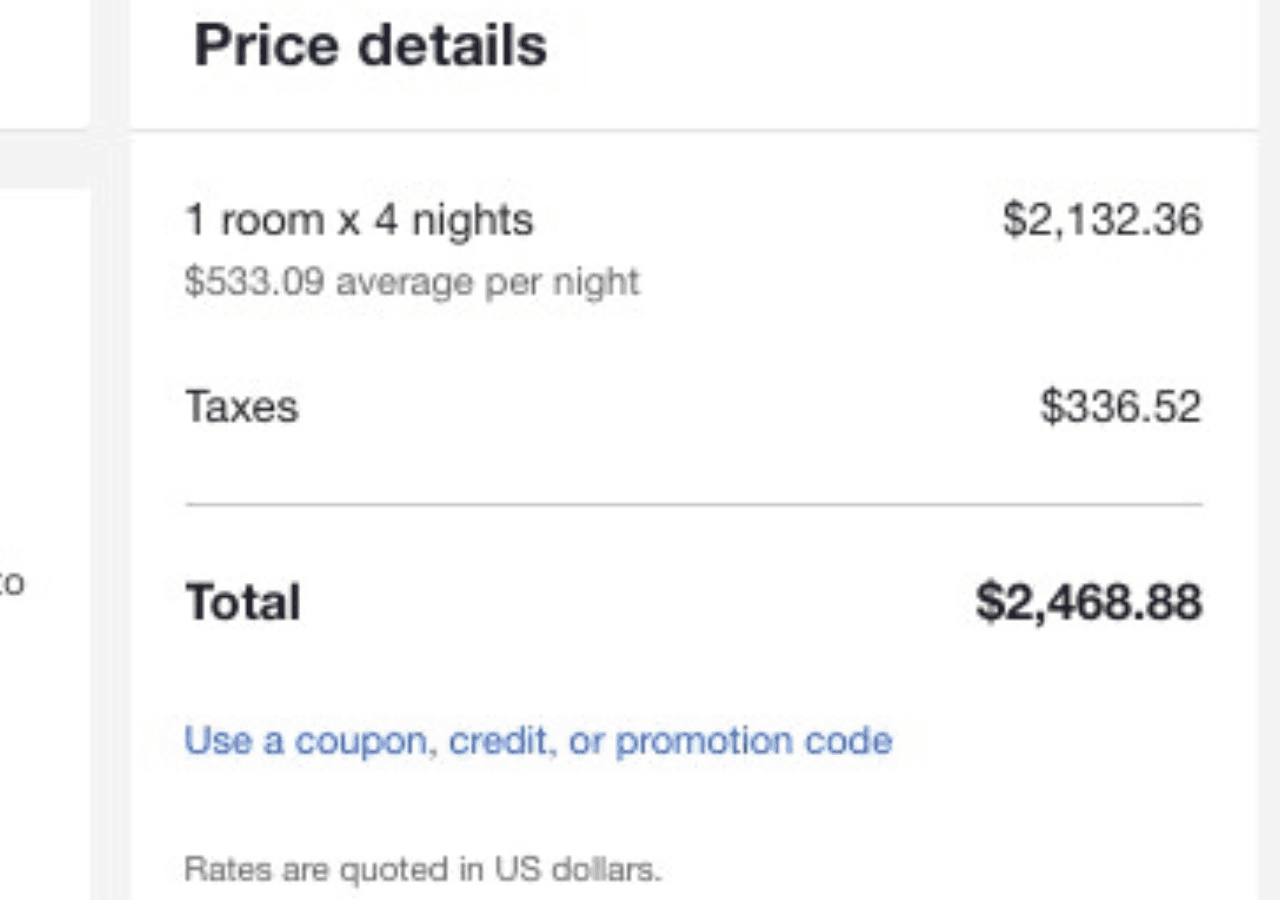Click the white card at top left corner
This screenshot has width=1280, height=900.
44,60
